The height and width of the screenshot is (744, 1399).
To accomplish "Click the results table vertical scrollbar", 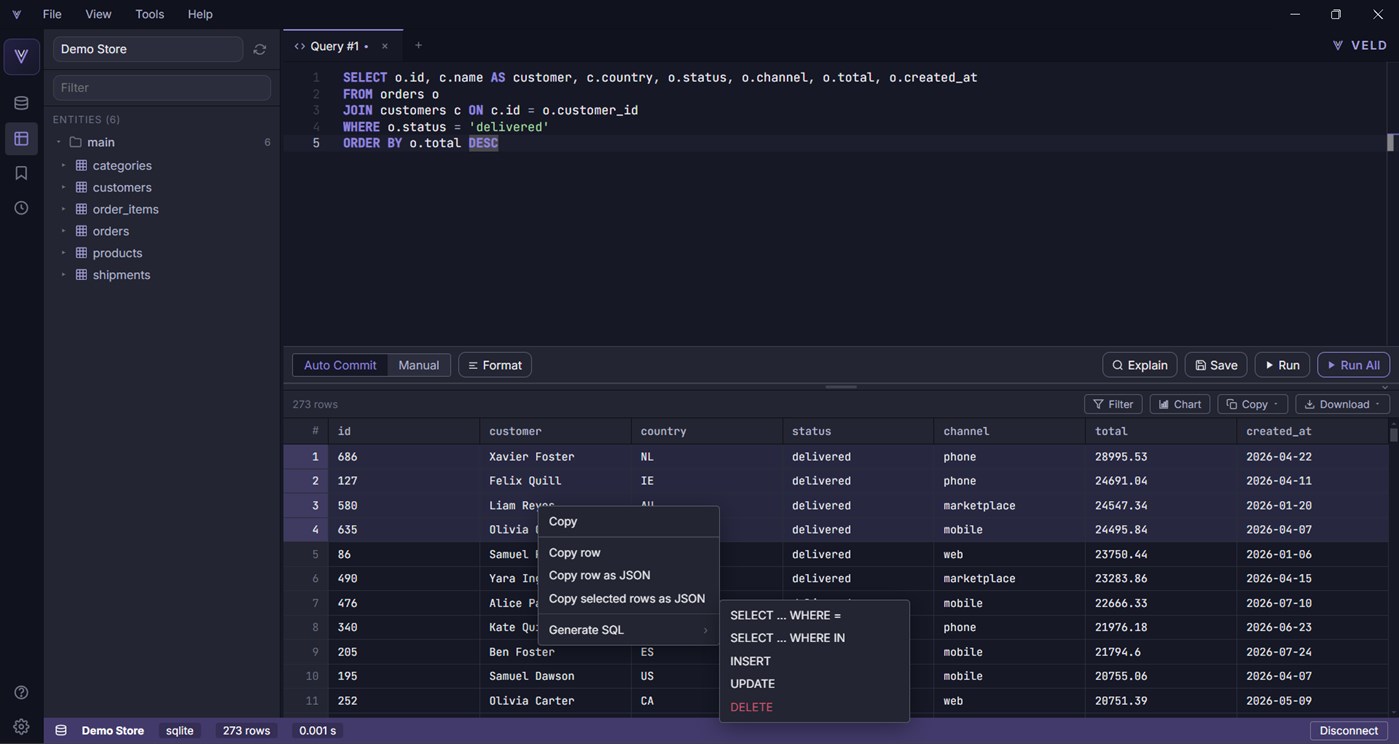I will point(1393,433).
